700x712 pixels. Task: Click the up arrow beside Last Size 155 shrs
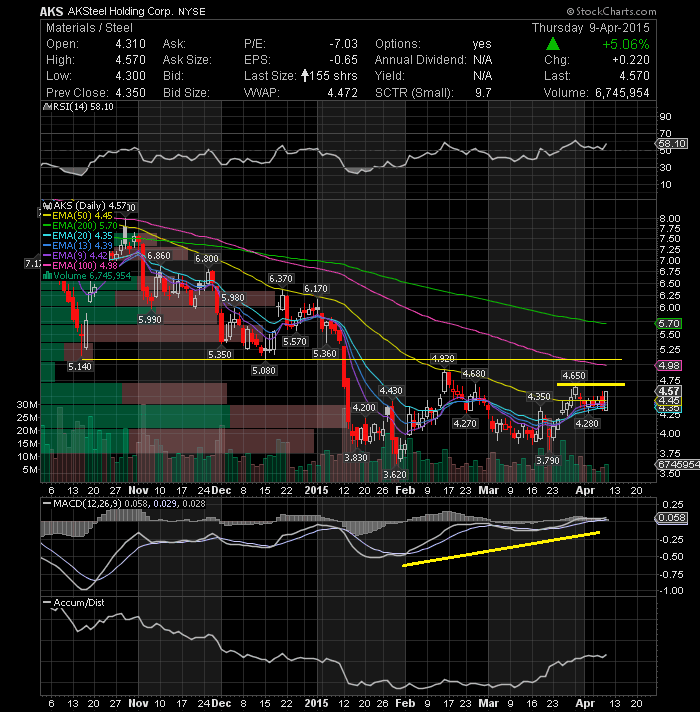305,75
